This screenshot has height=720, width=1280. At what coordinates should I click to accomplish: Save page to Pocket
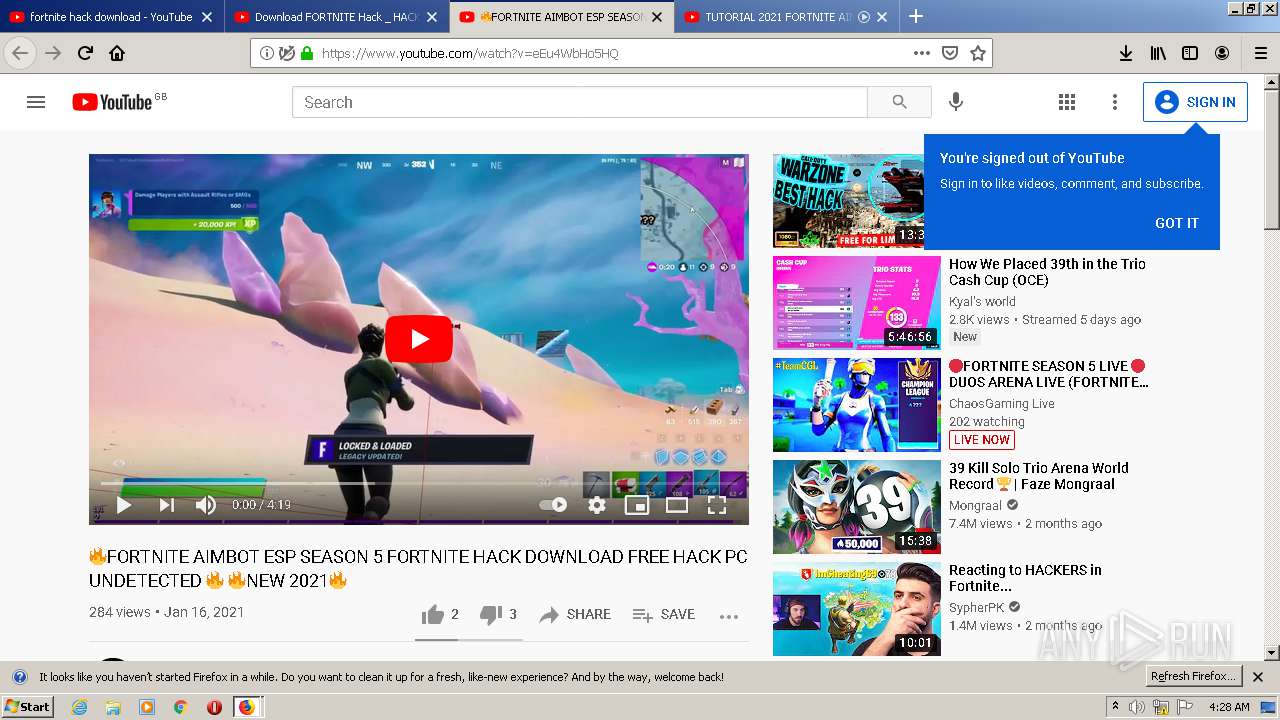(950, 53)
